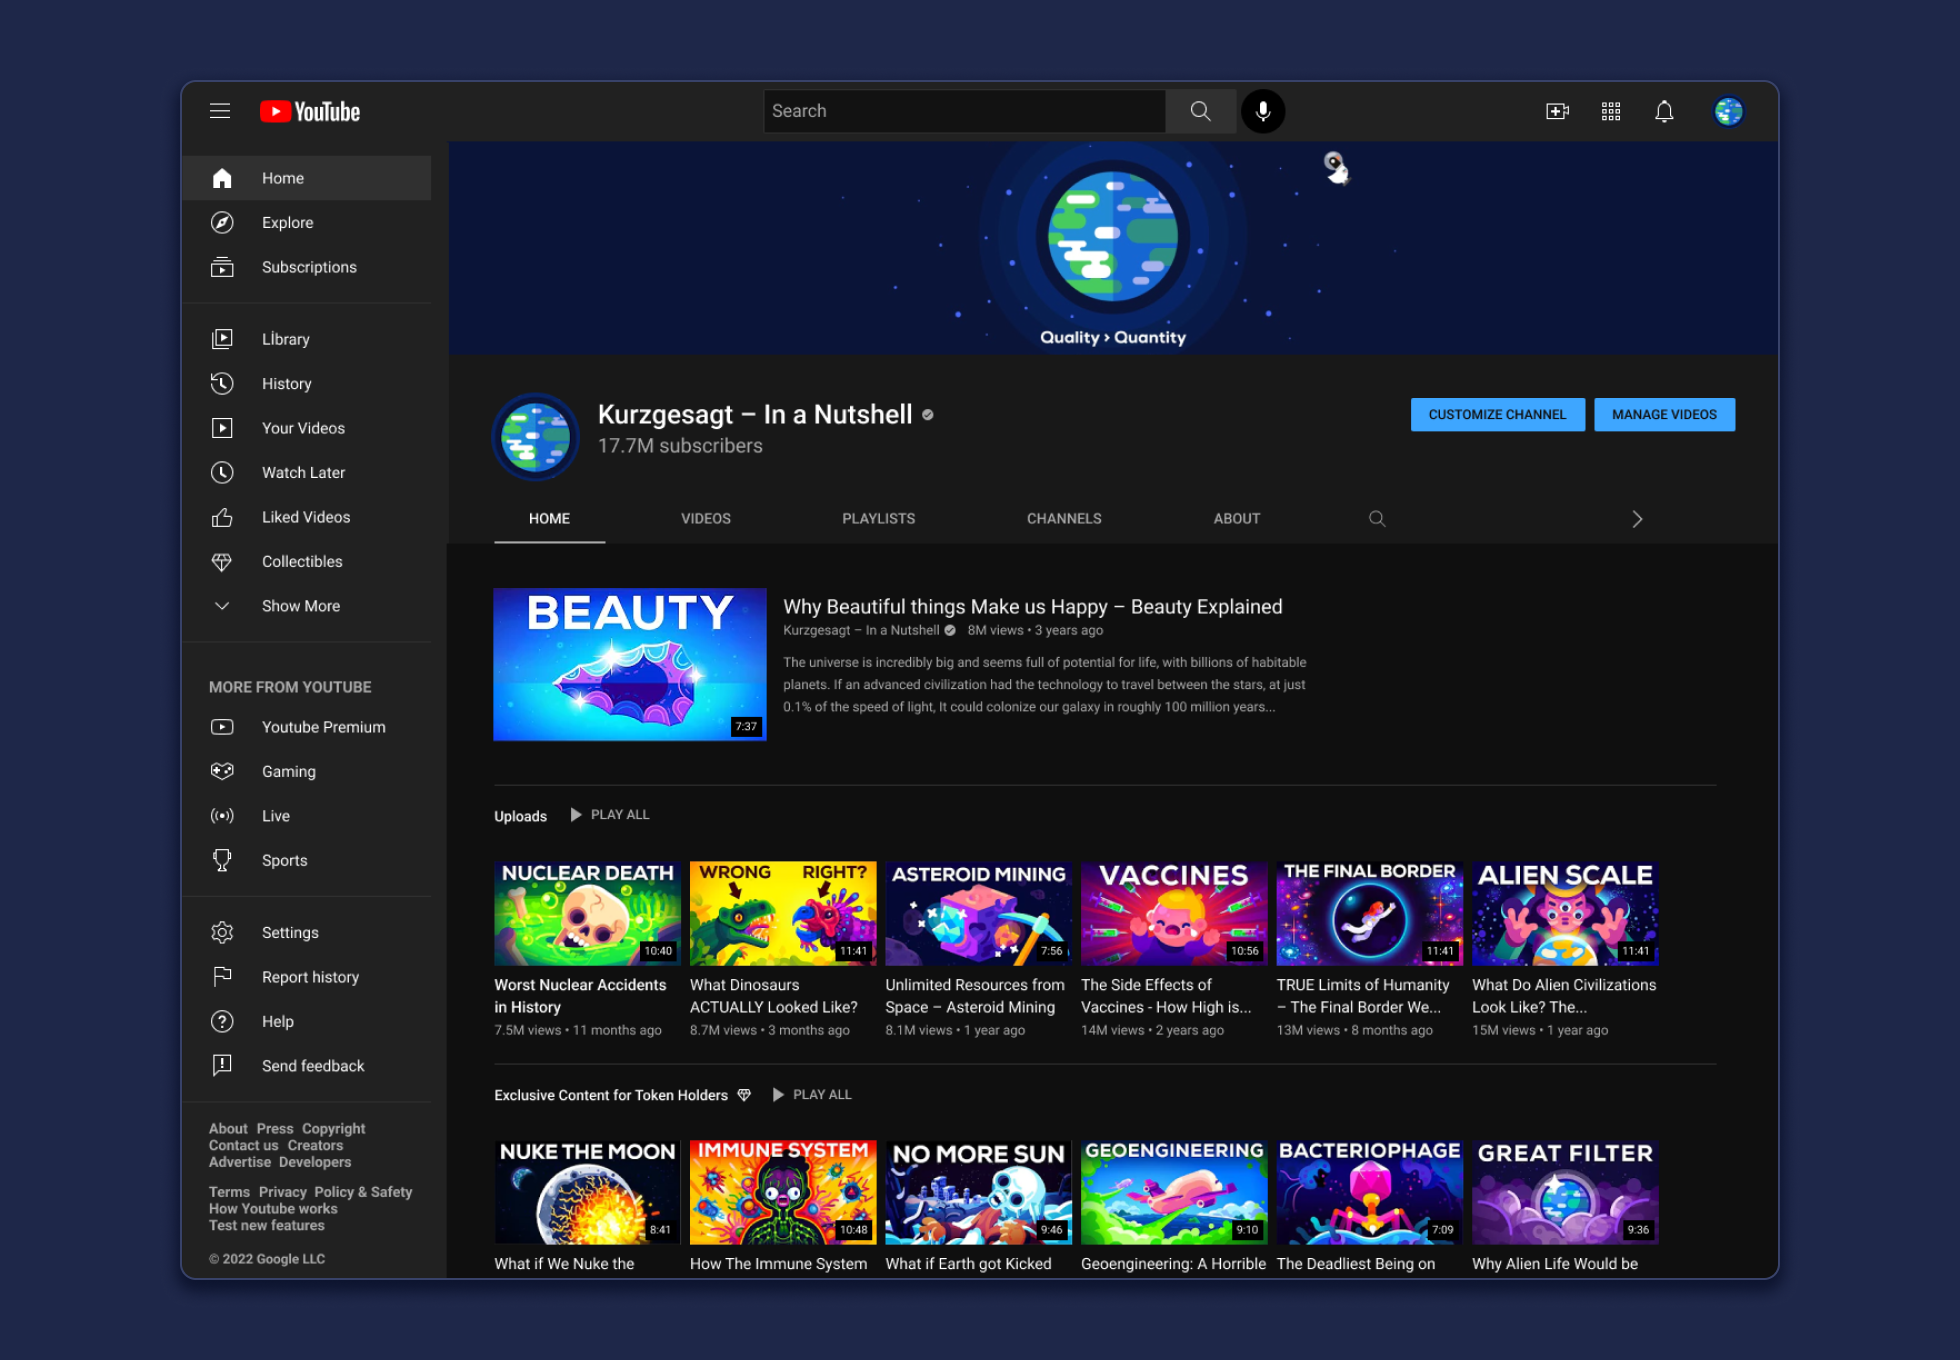This screenshot has height=1360, width=1960.
Task: Activate voice search microphone
Action: pyautogui.click(x=1263, y=111)
